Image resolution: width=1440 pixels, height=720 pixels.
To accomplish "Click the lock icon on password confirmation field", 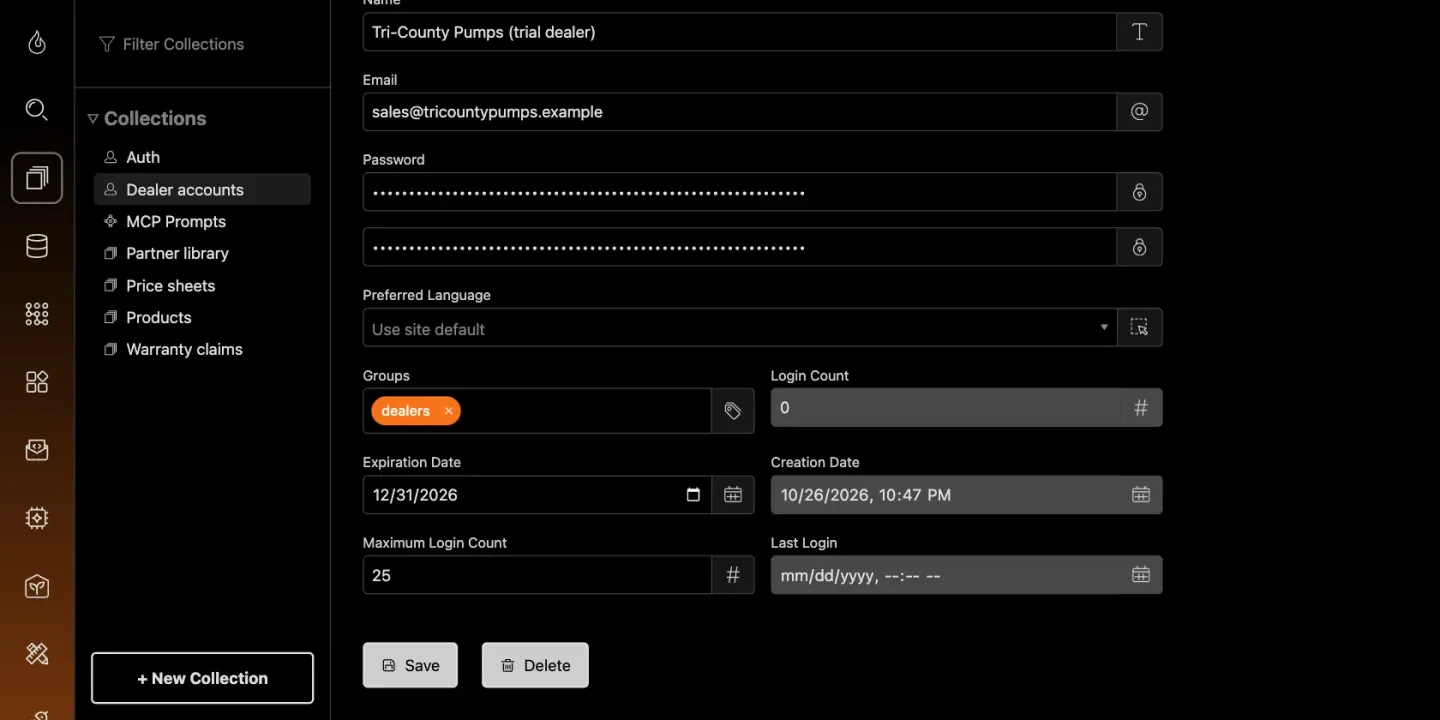I will [x=1139, y=247].
